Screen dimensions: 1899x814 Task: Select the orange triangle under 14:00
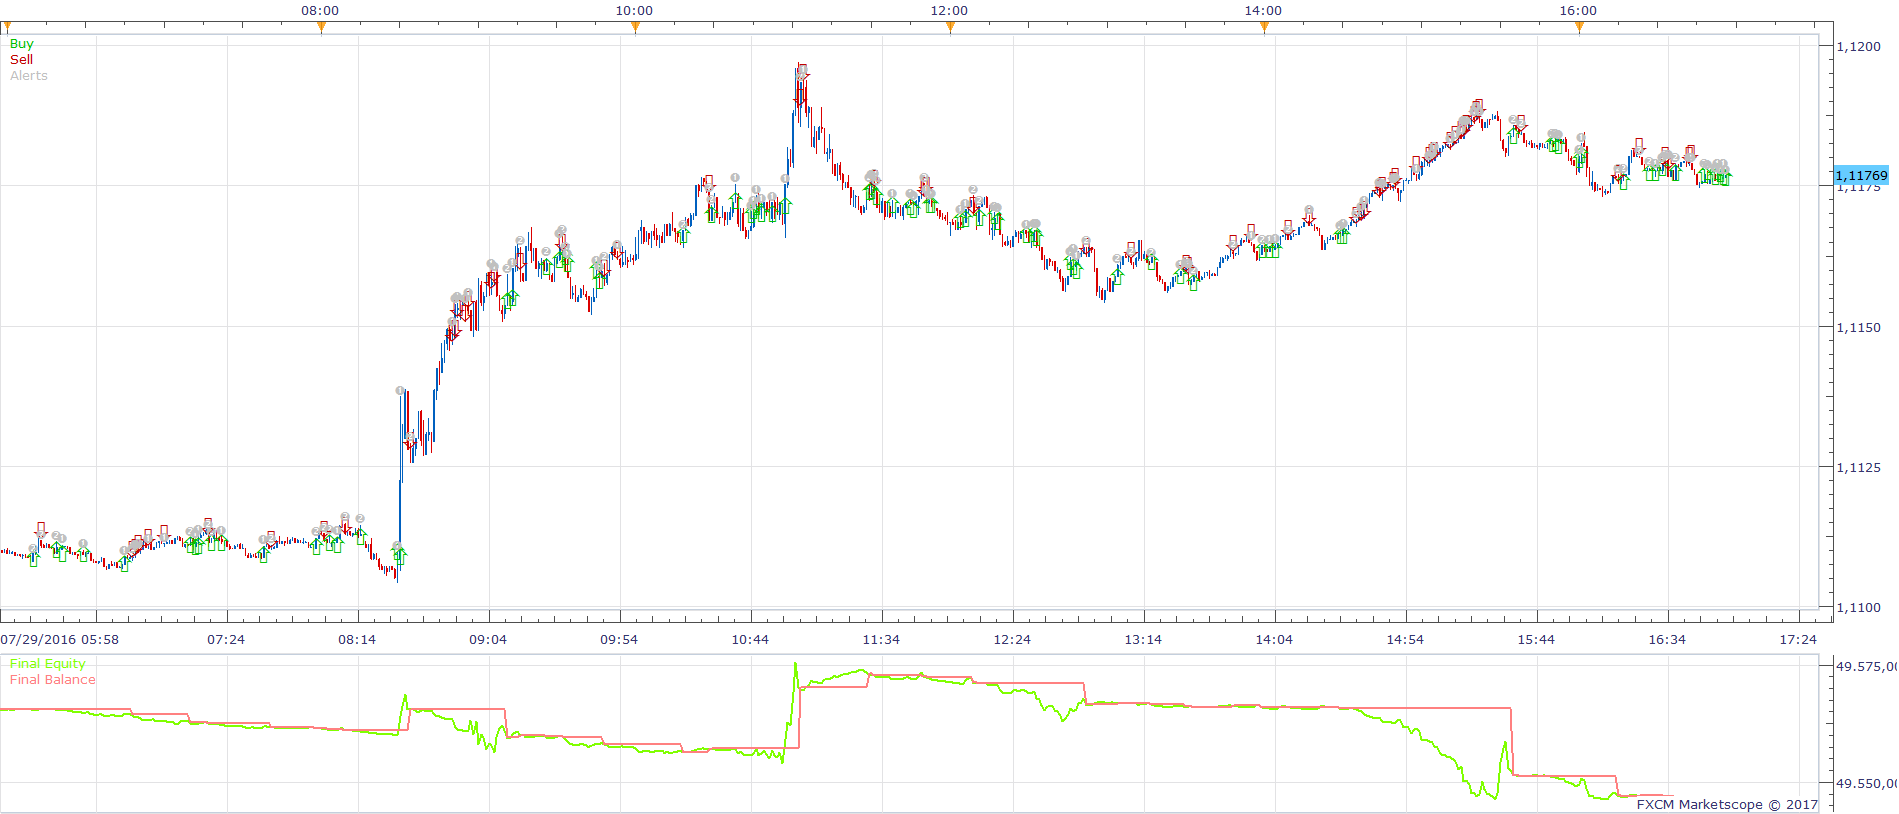point(1264,28)
